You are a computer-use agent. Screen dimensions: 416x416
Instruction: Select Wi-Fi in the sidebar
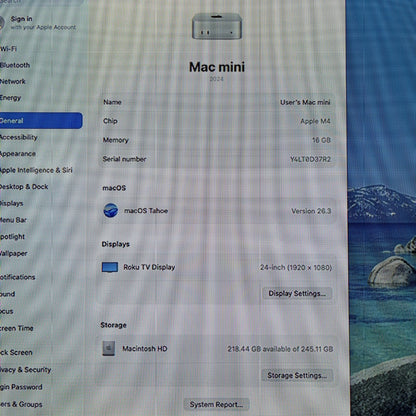tap(8, 49)
